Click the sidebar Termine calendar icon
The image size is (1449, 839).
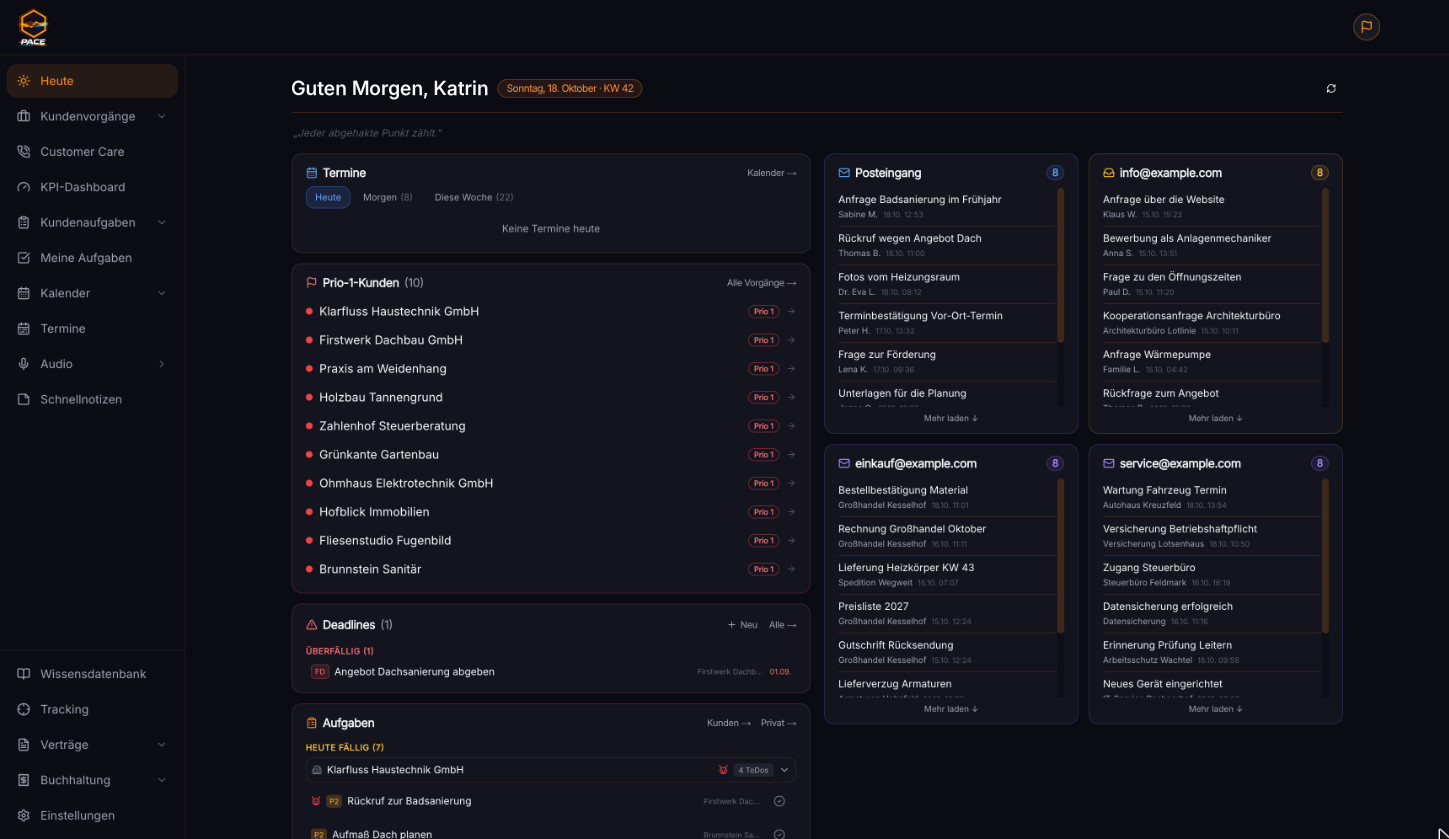click(x=24, y=329)
